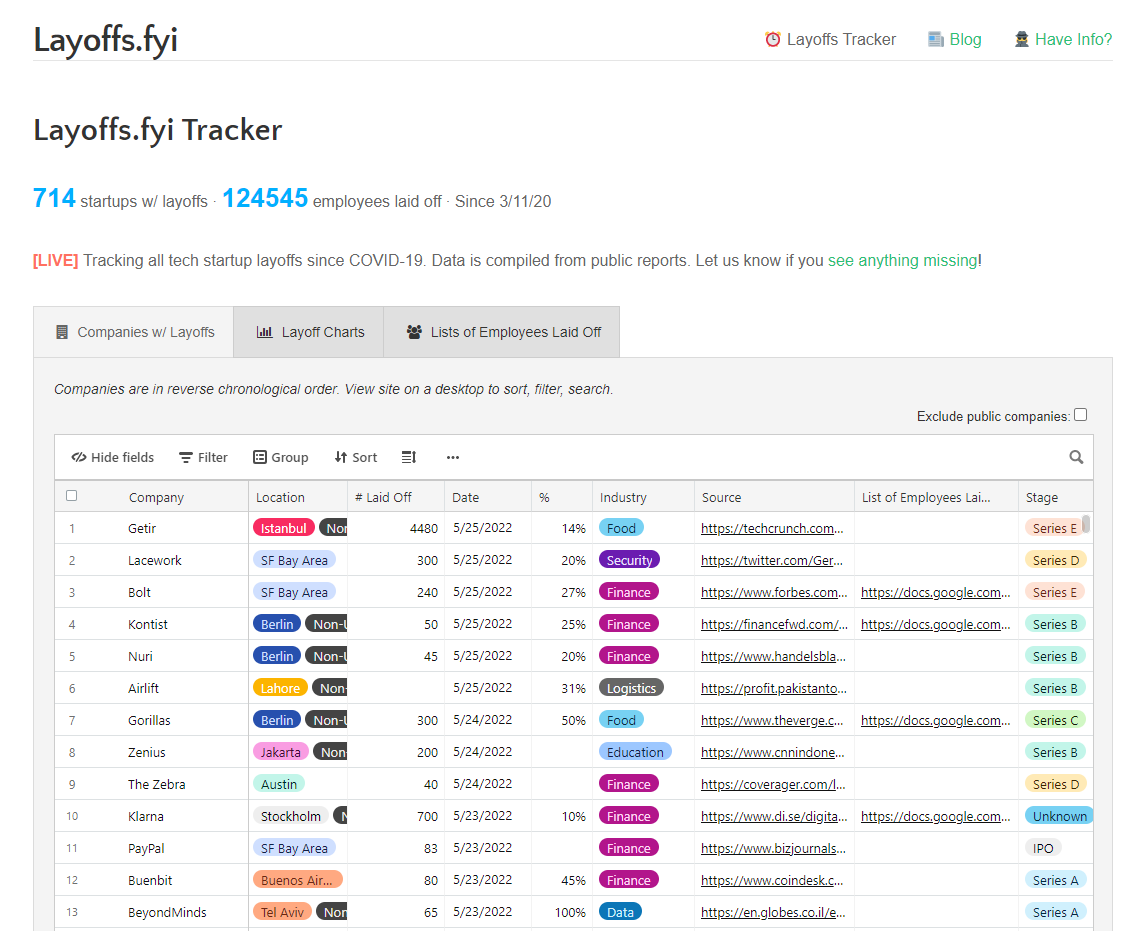
Task: Click the Logistics industry tag for Airlift
Action: tap(631, 688)
